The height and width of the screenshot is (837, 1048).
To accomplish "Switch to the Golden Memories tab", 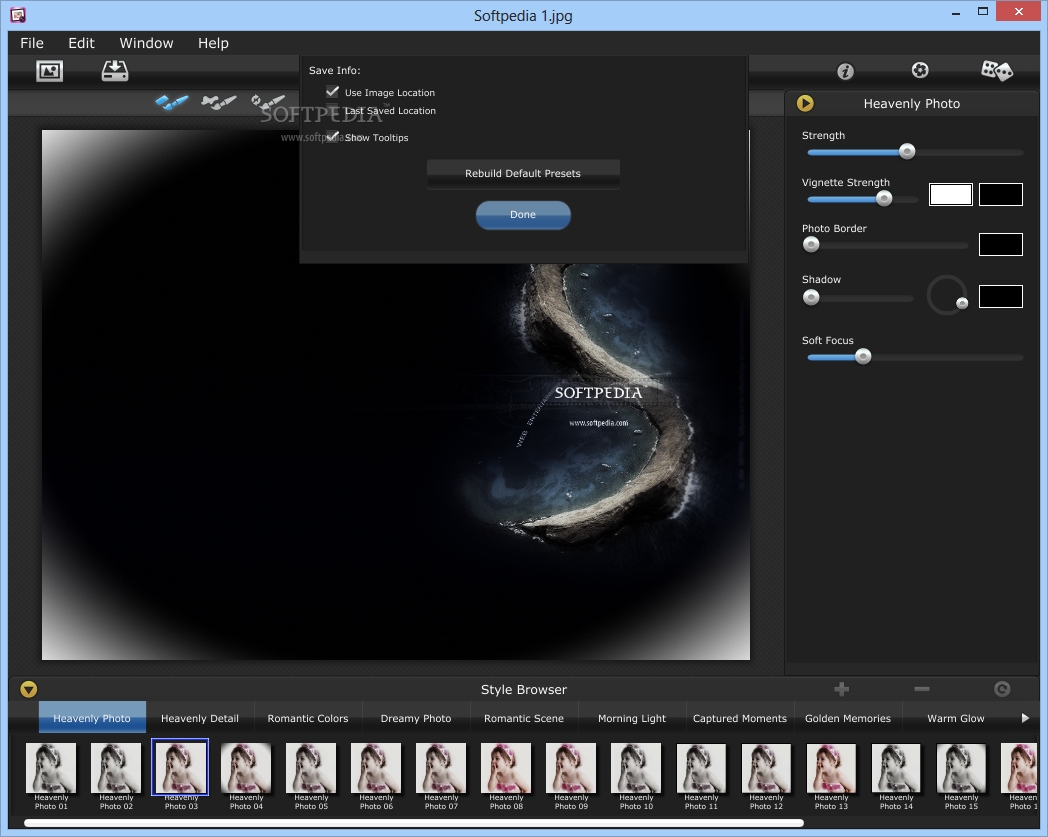I will pos(847,718).
